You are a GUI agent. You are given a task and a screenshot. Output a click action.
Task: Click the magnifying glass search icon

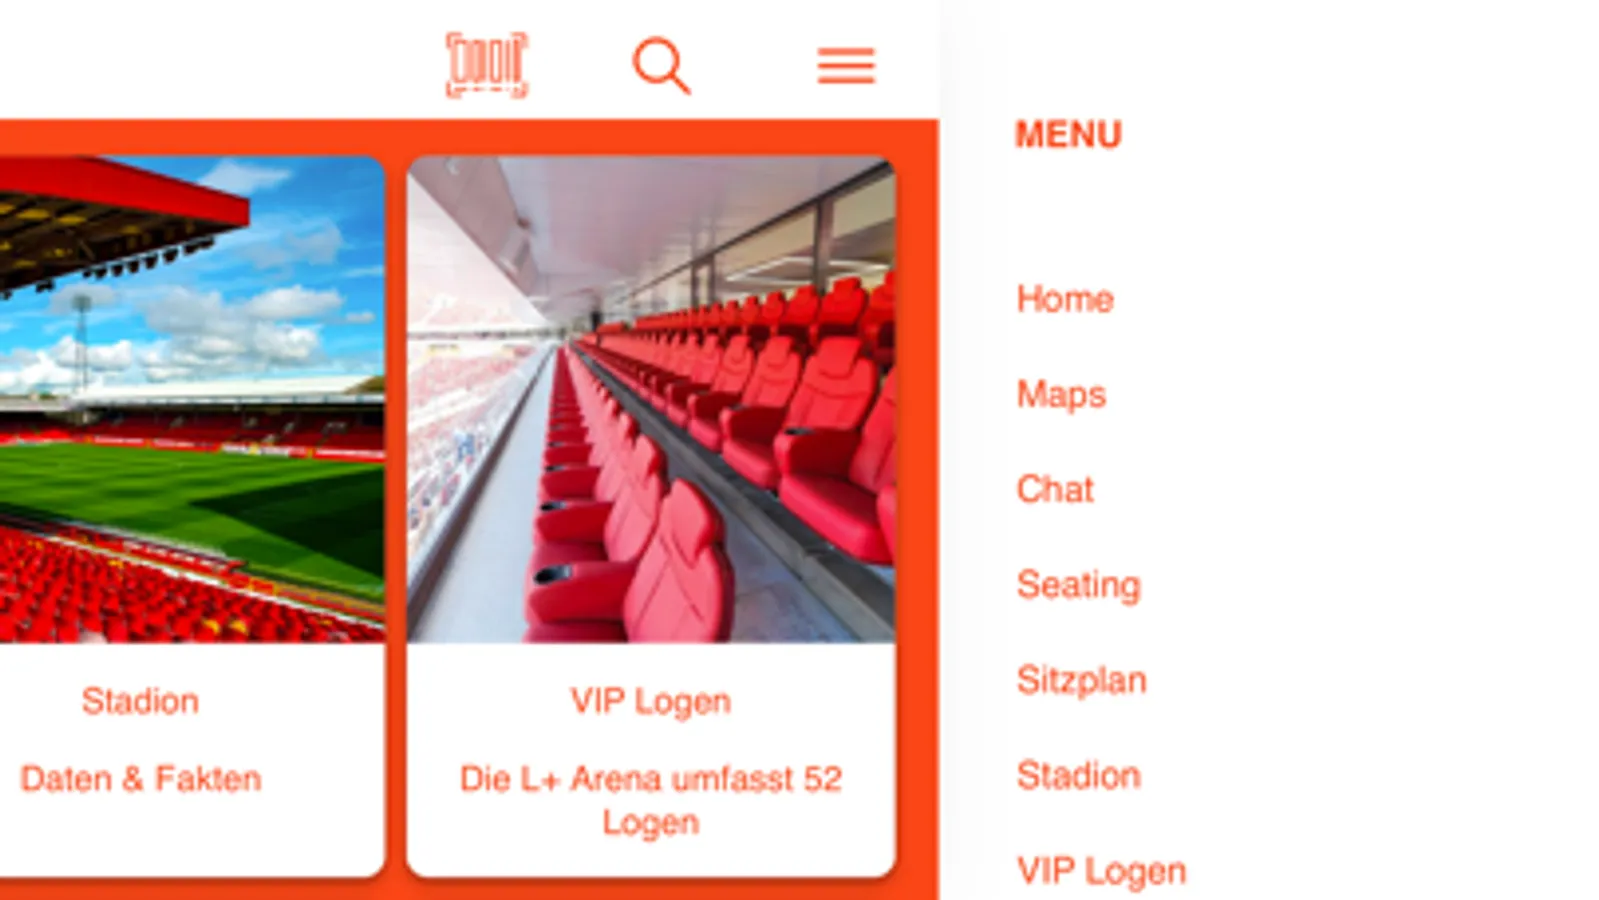(661, 66)
